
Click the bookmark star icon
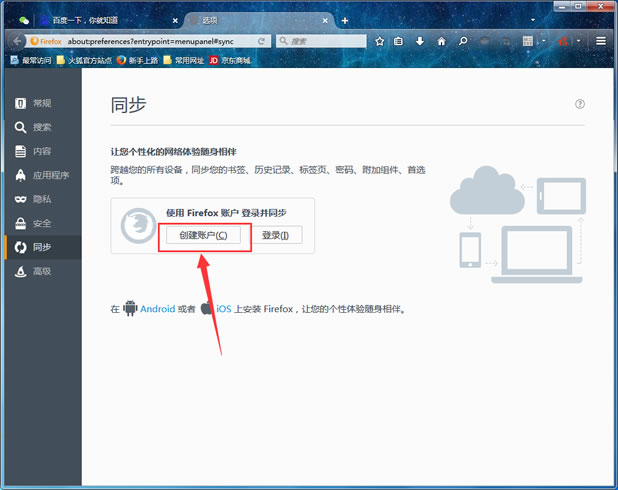(x=380, y=41)
